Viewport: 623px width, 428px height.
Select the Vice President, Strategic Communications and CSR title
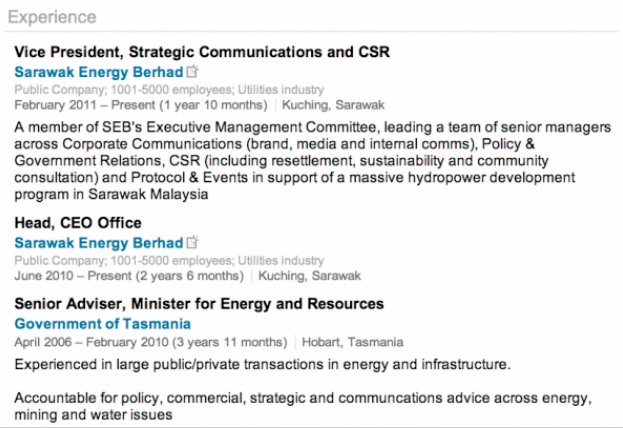click(x=202, y=52)
